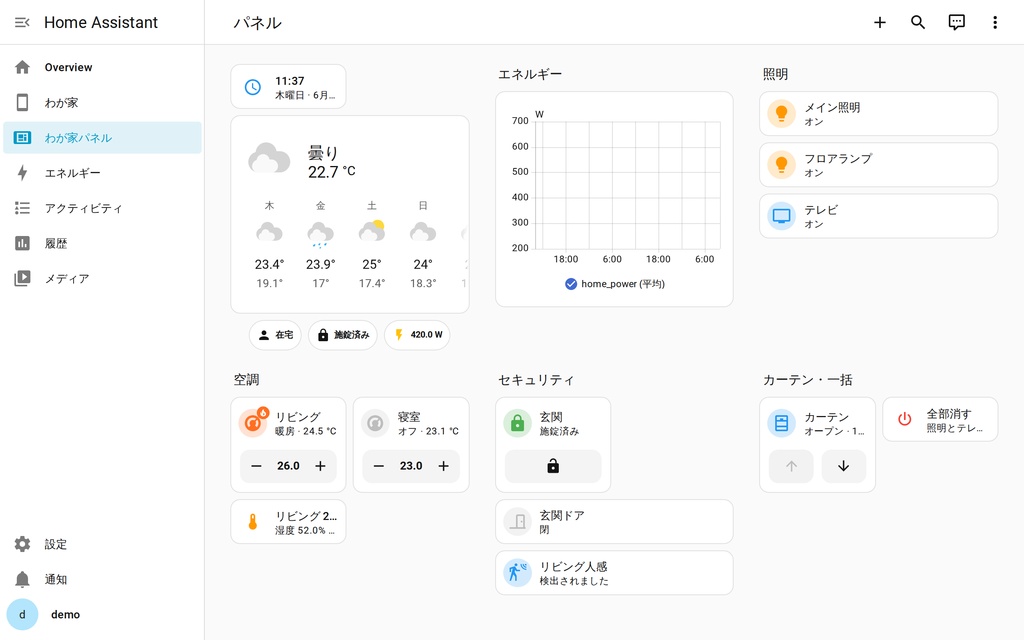Click the リビング thermostat heating icon
This screenshot has width=1024, height=640.
click(x=253, y=423)
